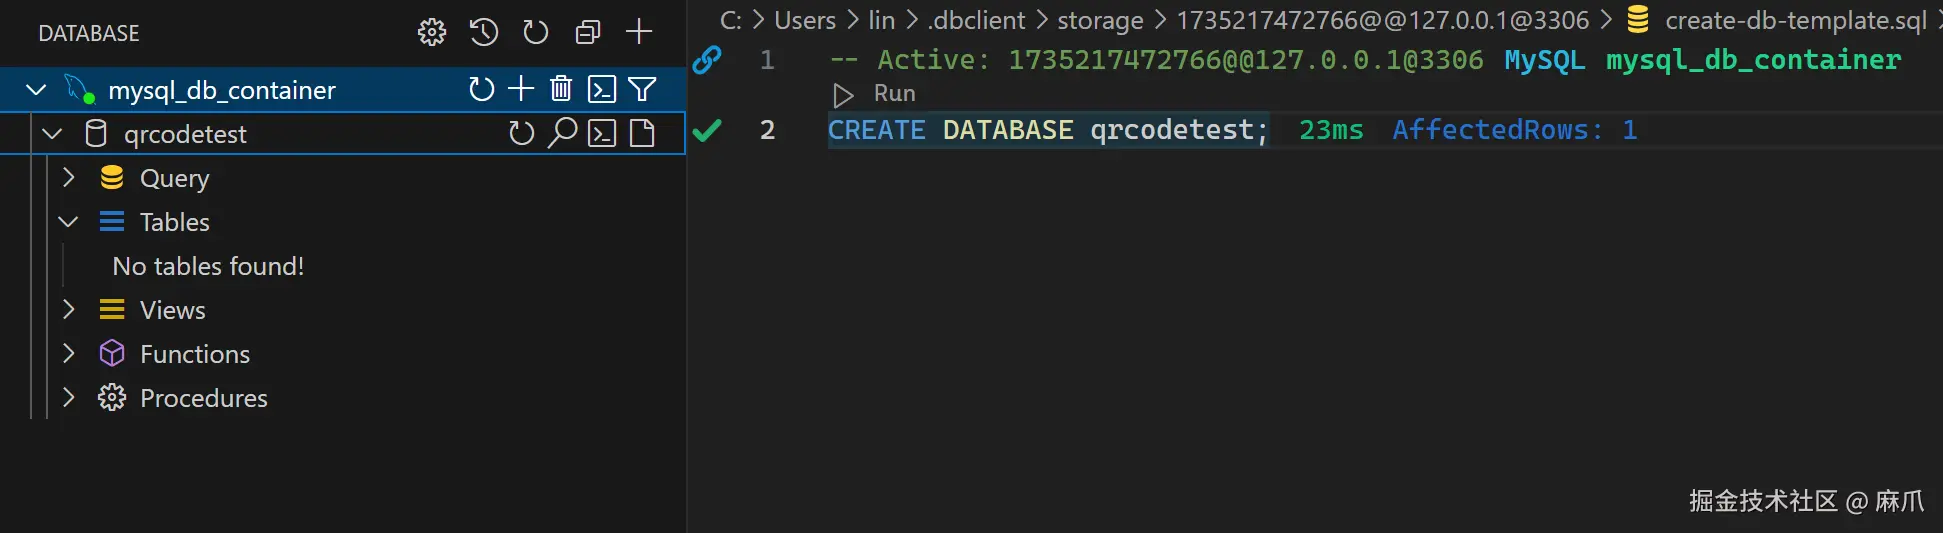
Task: Click the filter icon on mysql_db_container
Action: click(643, 89)
